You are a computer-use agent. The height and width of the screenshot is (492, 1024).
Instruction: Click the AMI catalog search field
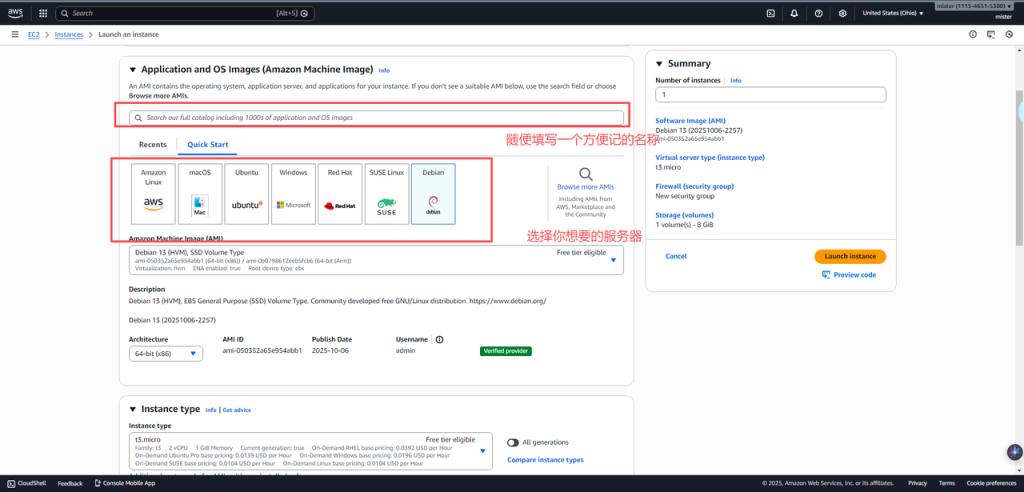coord(376,118)
